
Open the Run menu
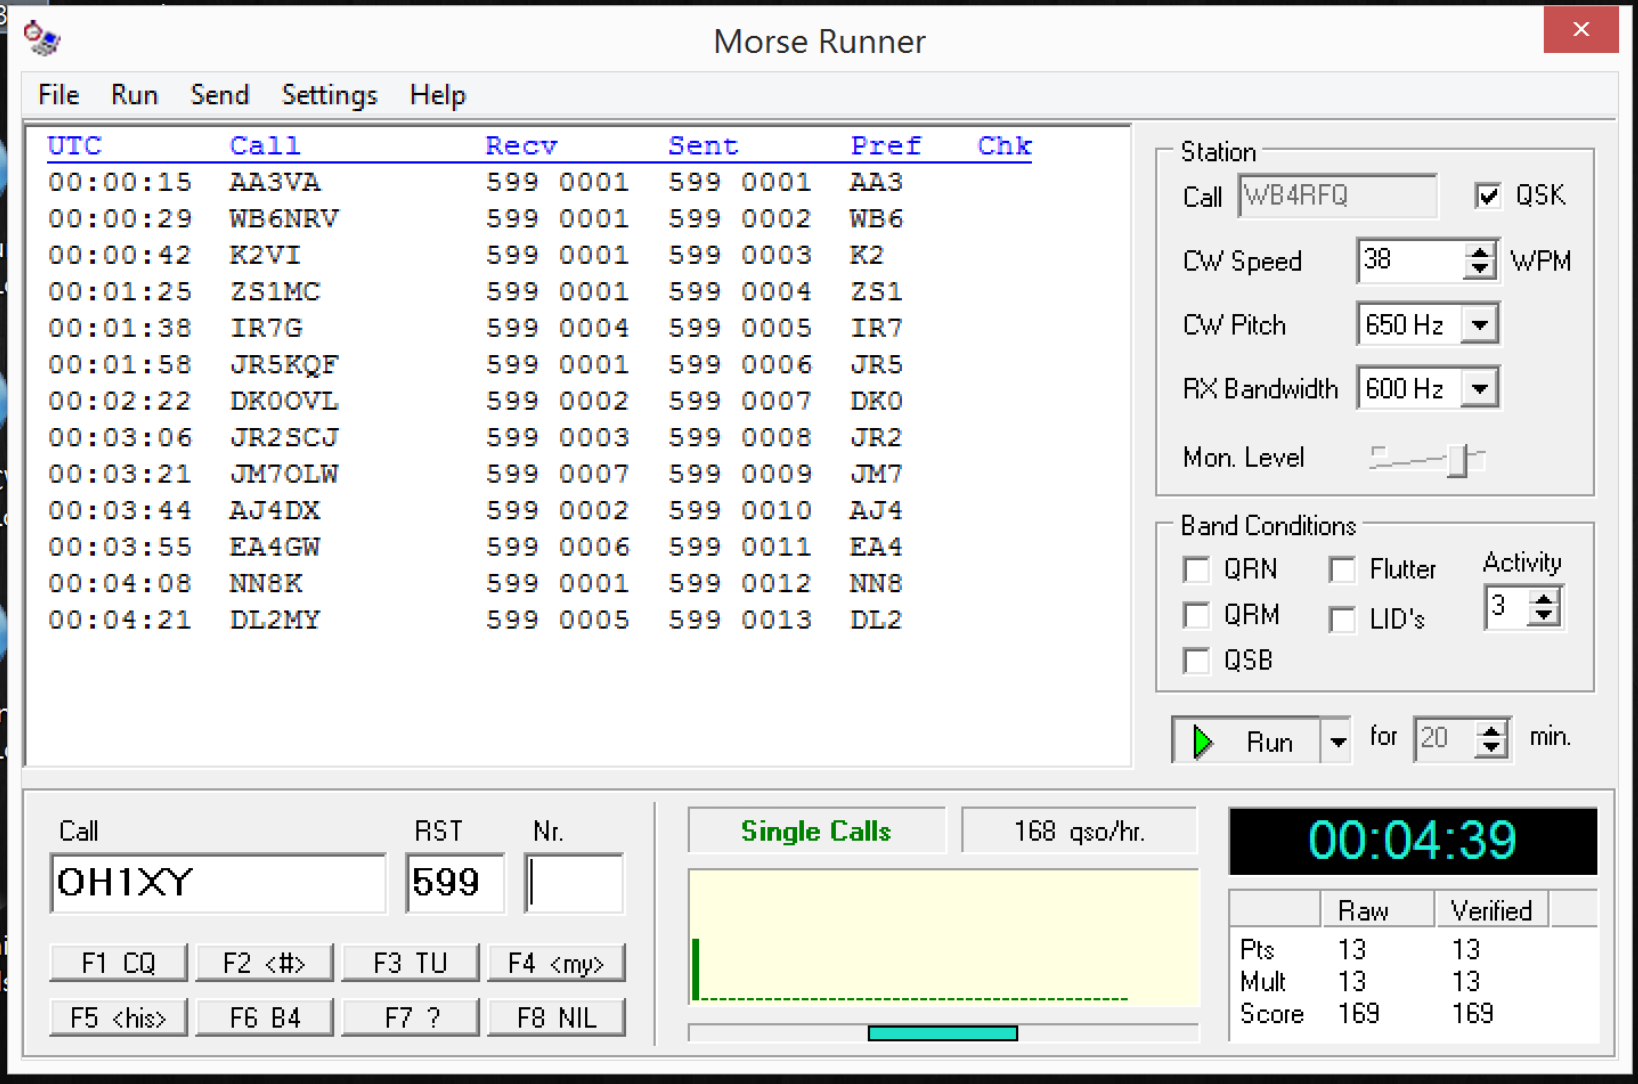pos(134,95)
